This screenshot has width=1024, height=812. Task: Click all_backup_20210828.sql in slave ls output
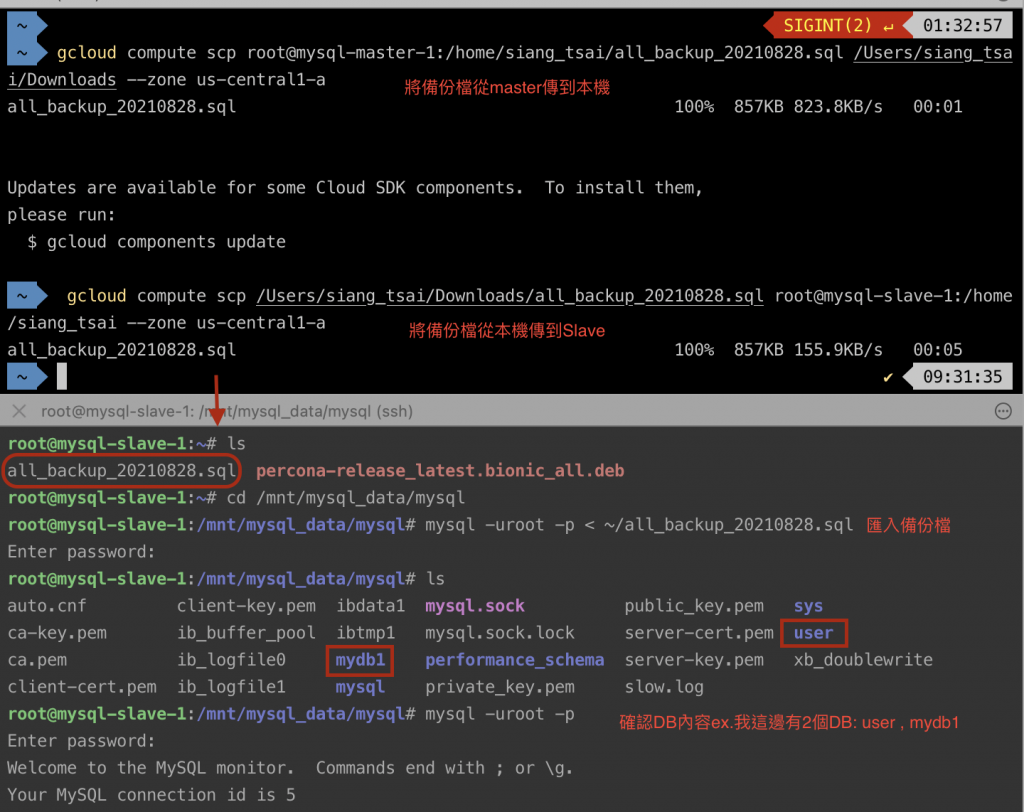(x=121, y=470)
